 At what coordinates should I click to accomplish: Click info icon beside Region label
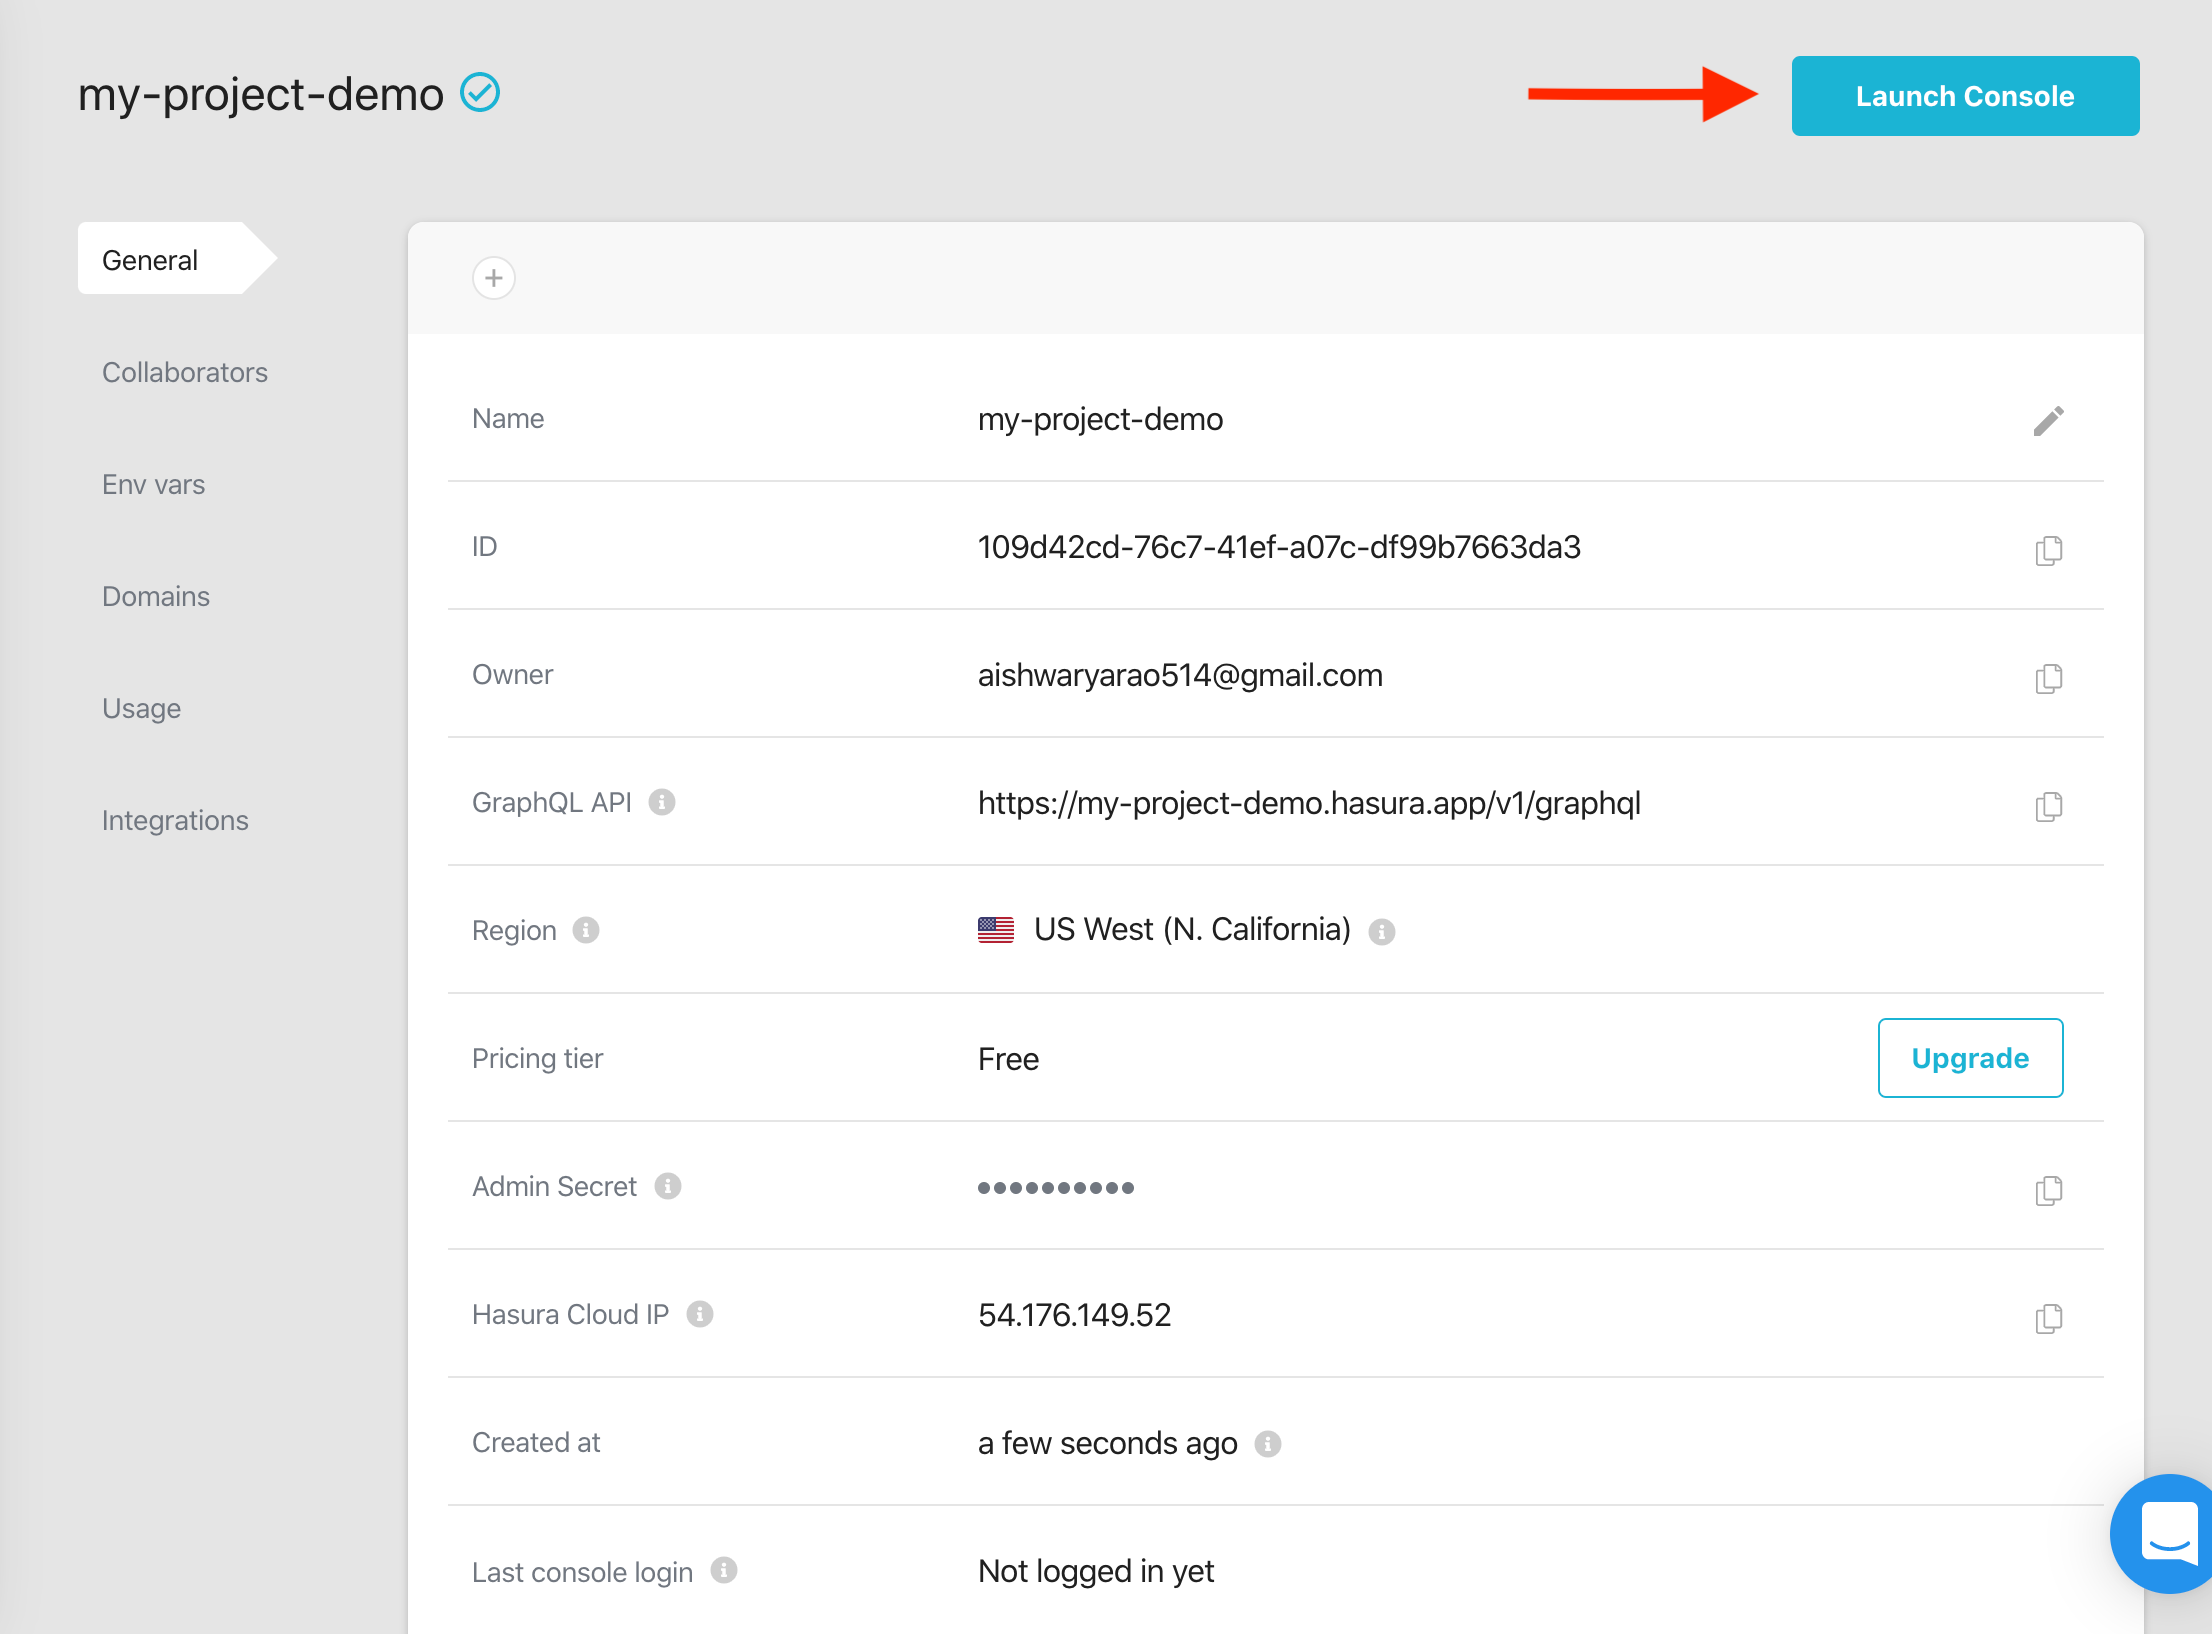pos(586,930)
